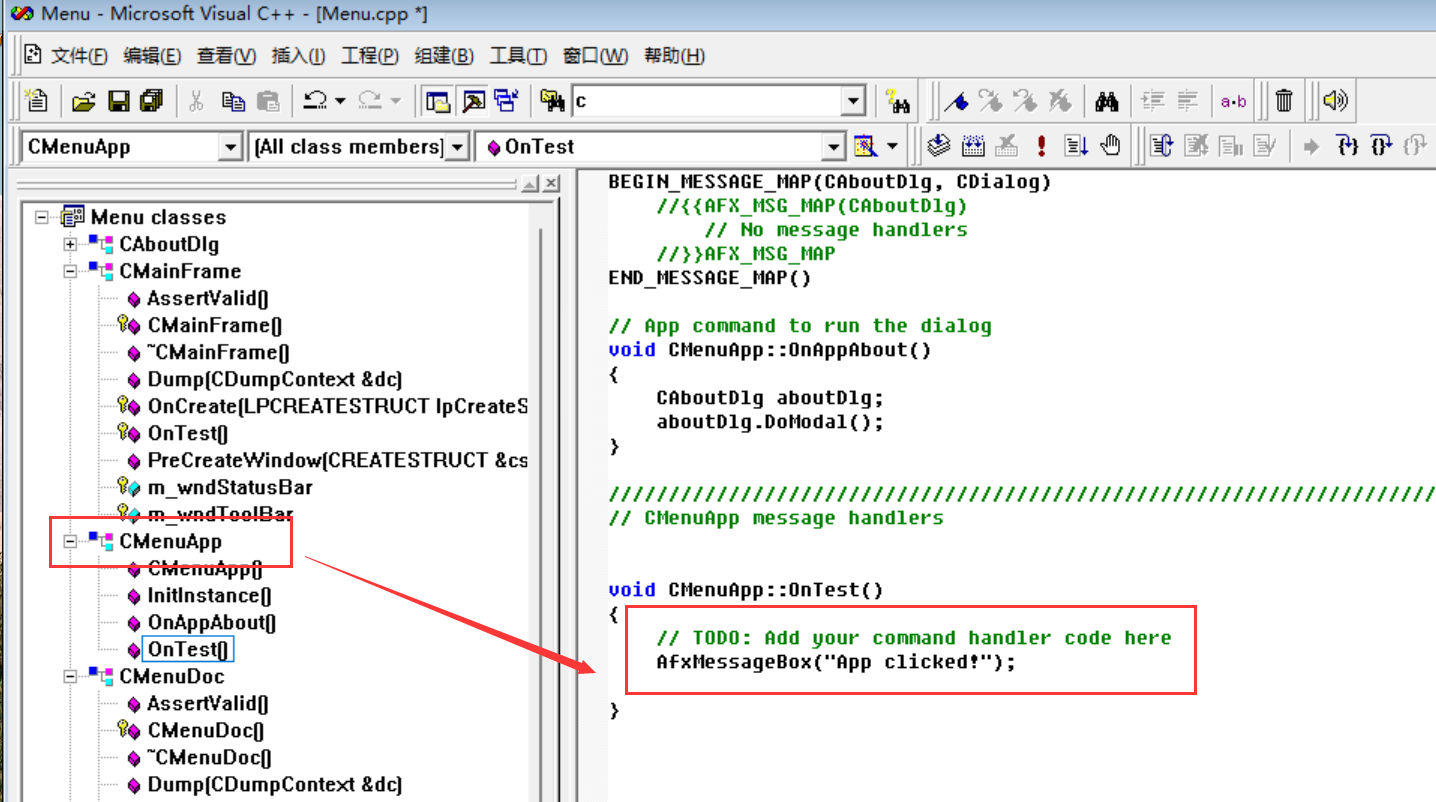The height and width of the screenshot is (802, 1436).
Task: Open the 文件(F) menu
Action: click(79, 56)
